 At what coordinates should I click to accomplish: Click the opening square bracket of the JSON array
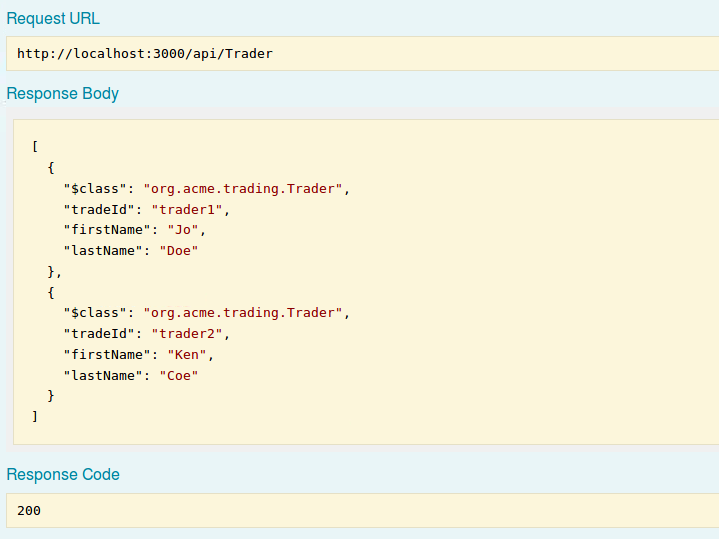click(35, 146)
